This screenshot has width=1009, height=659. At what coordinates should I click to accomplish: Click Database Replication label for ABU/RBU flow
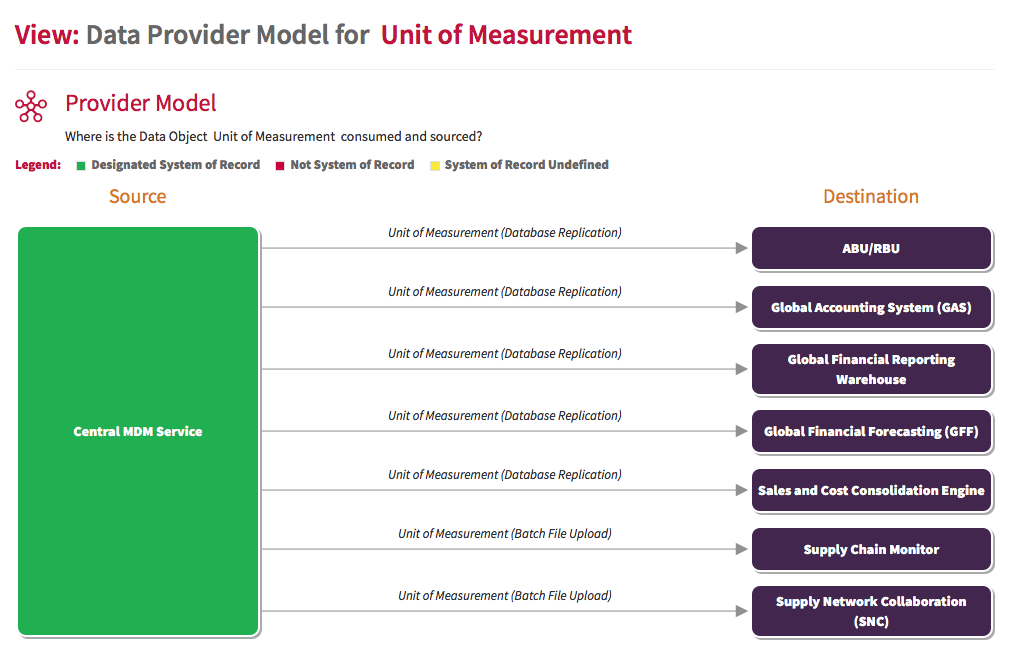click(x=504, y=232)
